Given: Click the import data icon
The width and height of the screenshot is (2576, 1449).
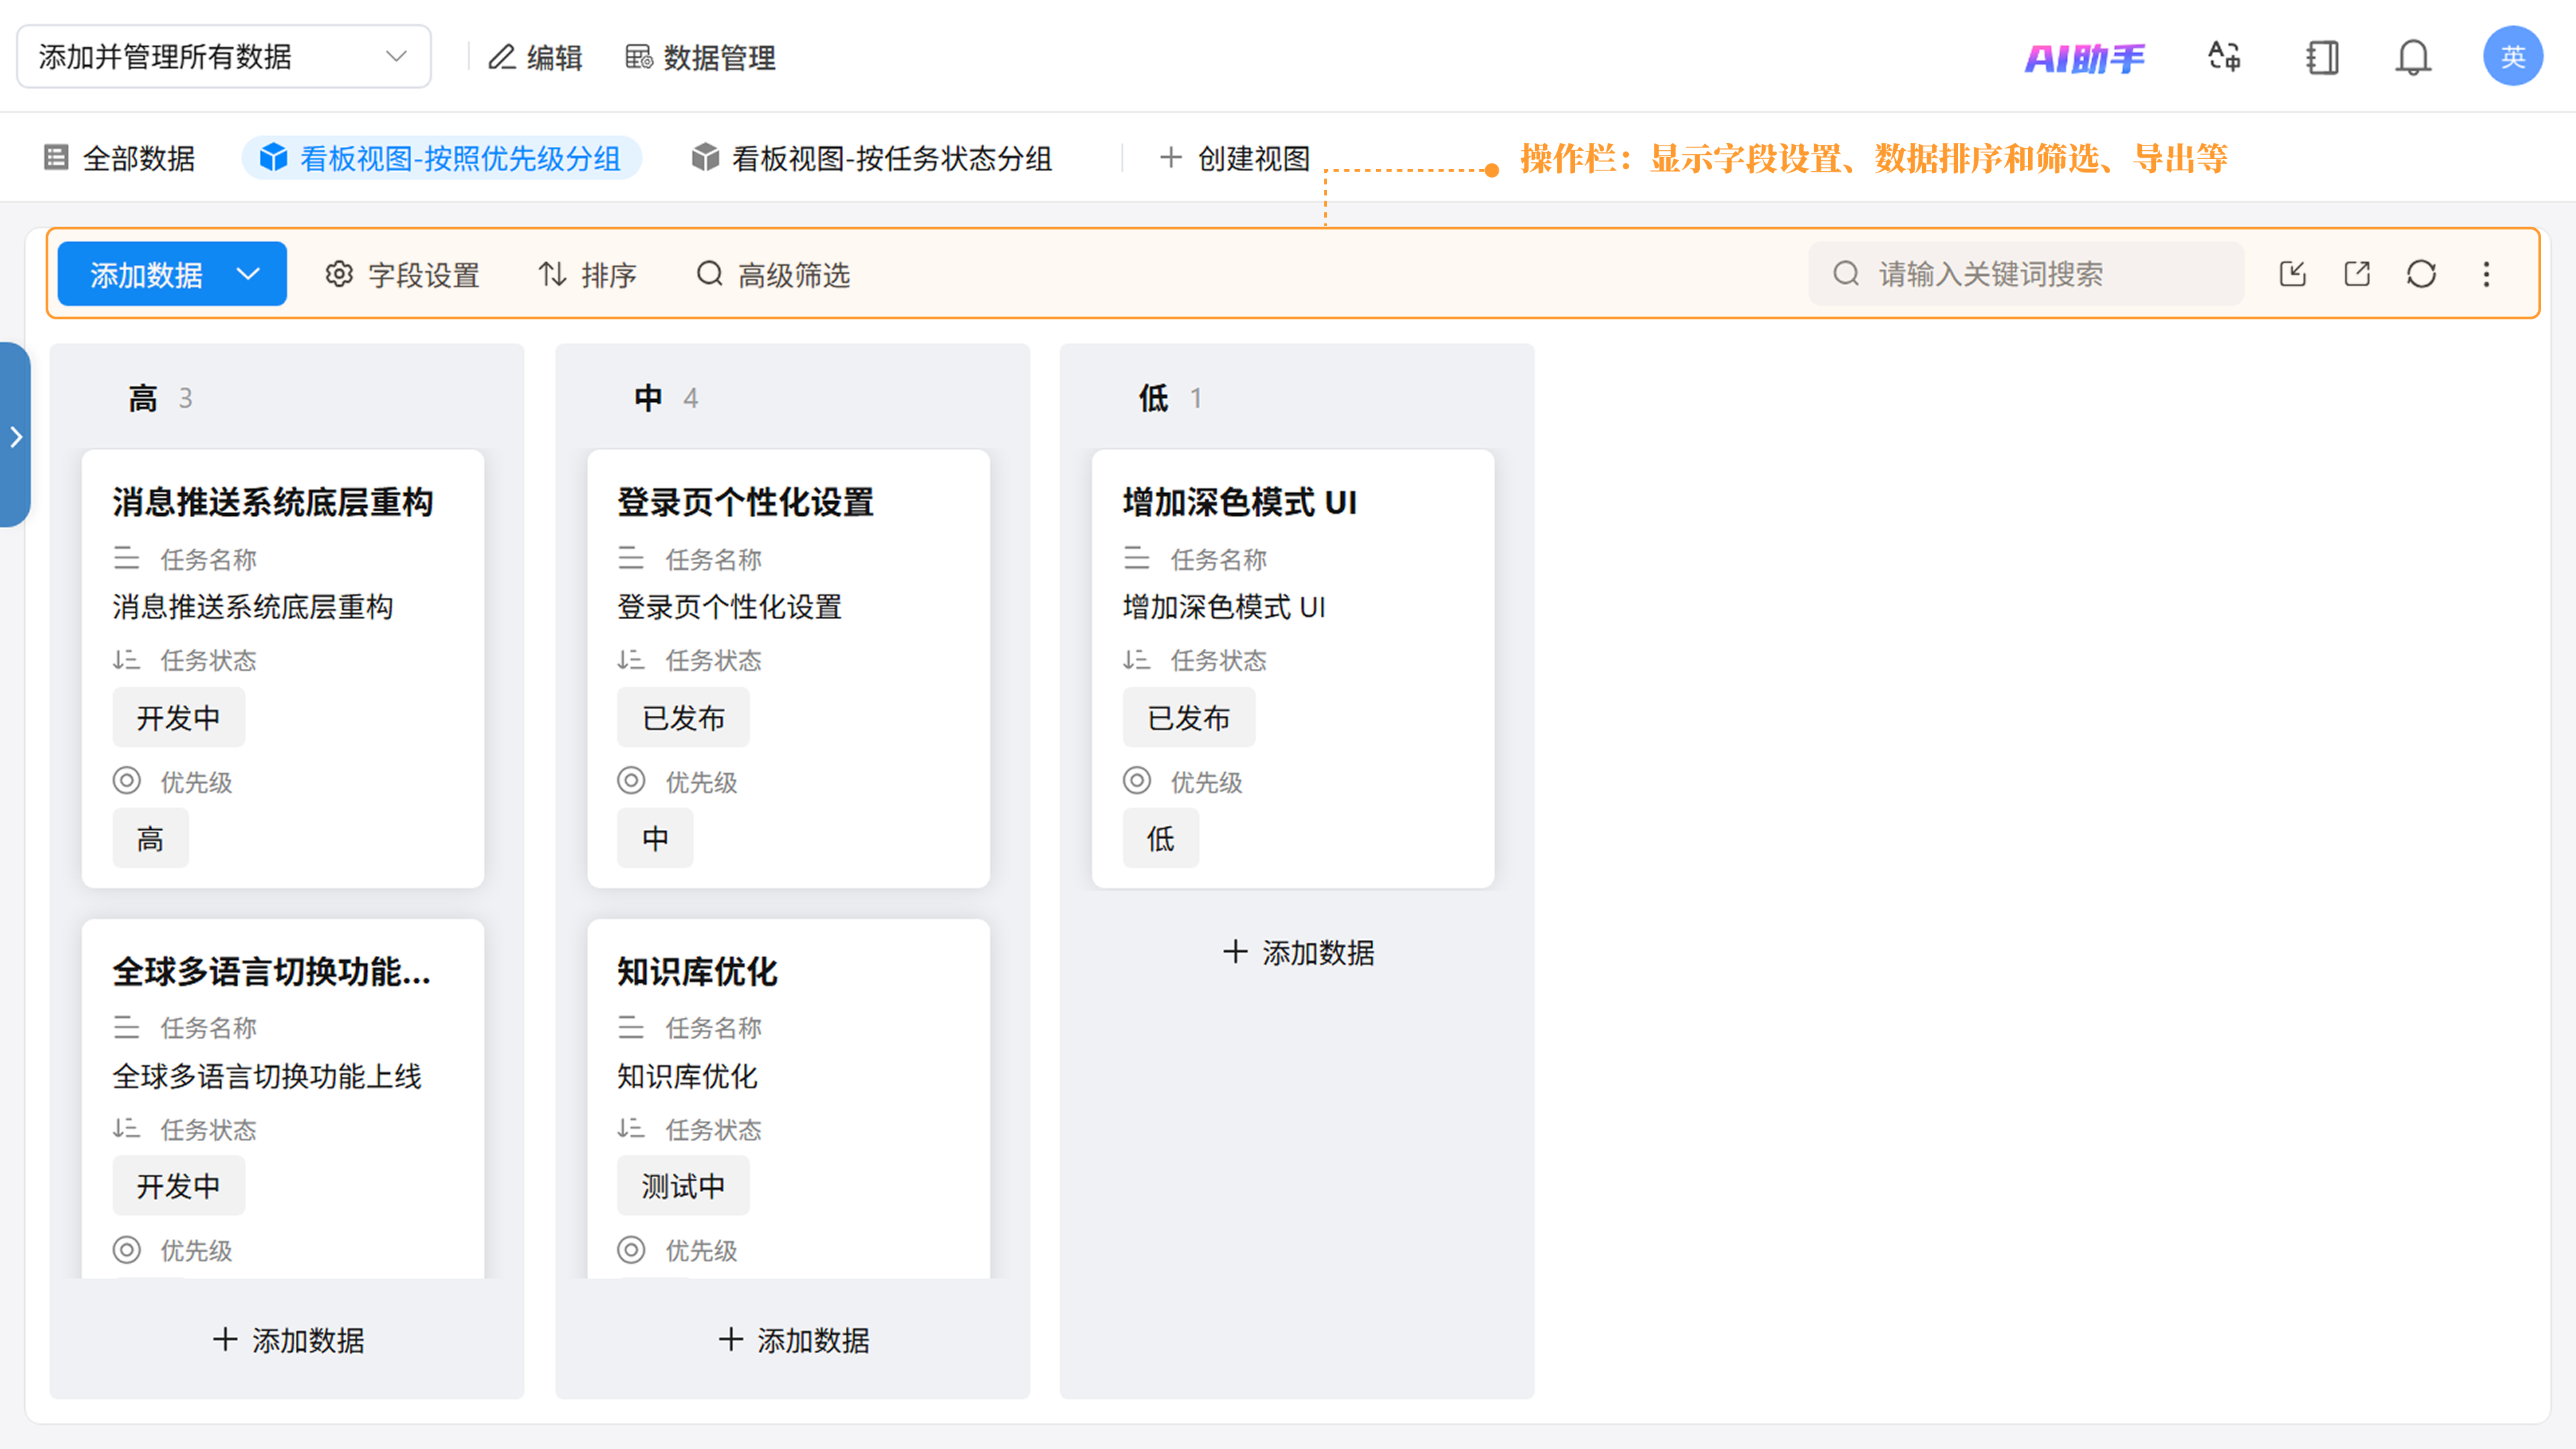Looking at the screenshot, I should (x=2292, y=274).
